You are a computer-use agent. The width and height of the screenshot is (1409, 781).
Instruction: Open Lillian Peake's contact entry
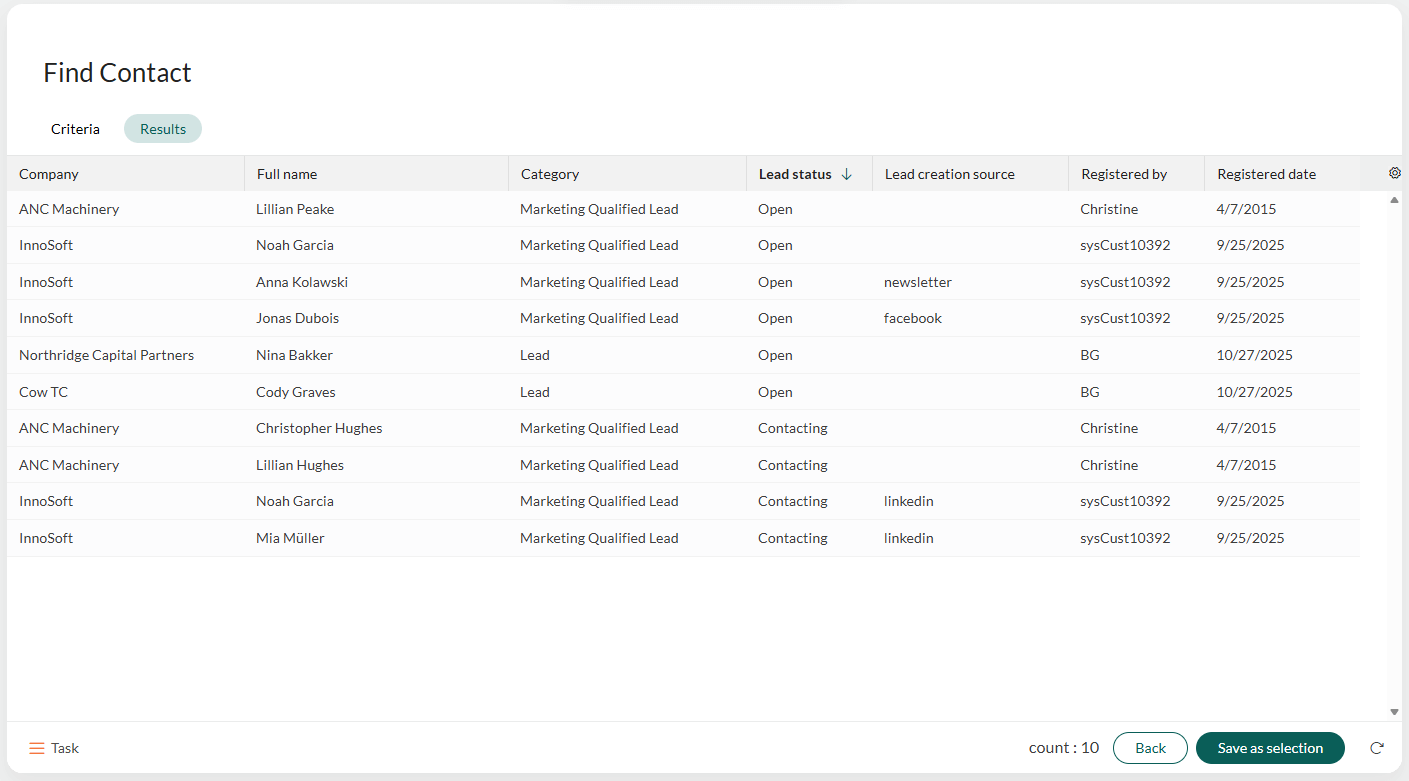tap(294, 208)
